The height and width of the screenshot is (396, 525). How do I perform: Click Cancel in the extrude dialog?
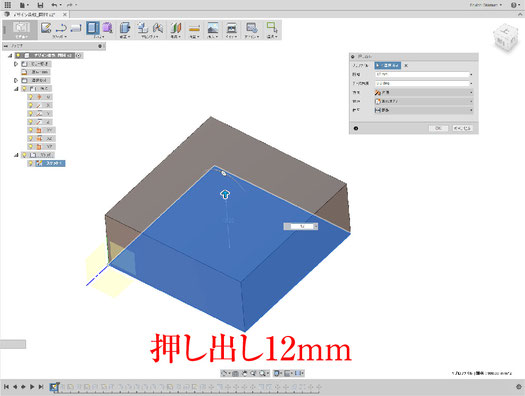click(x=462, y=128)
